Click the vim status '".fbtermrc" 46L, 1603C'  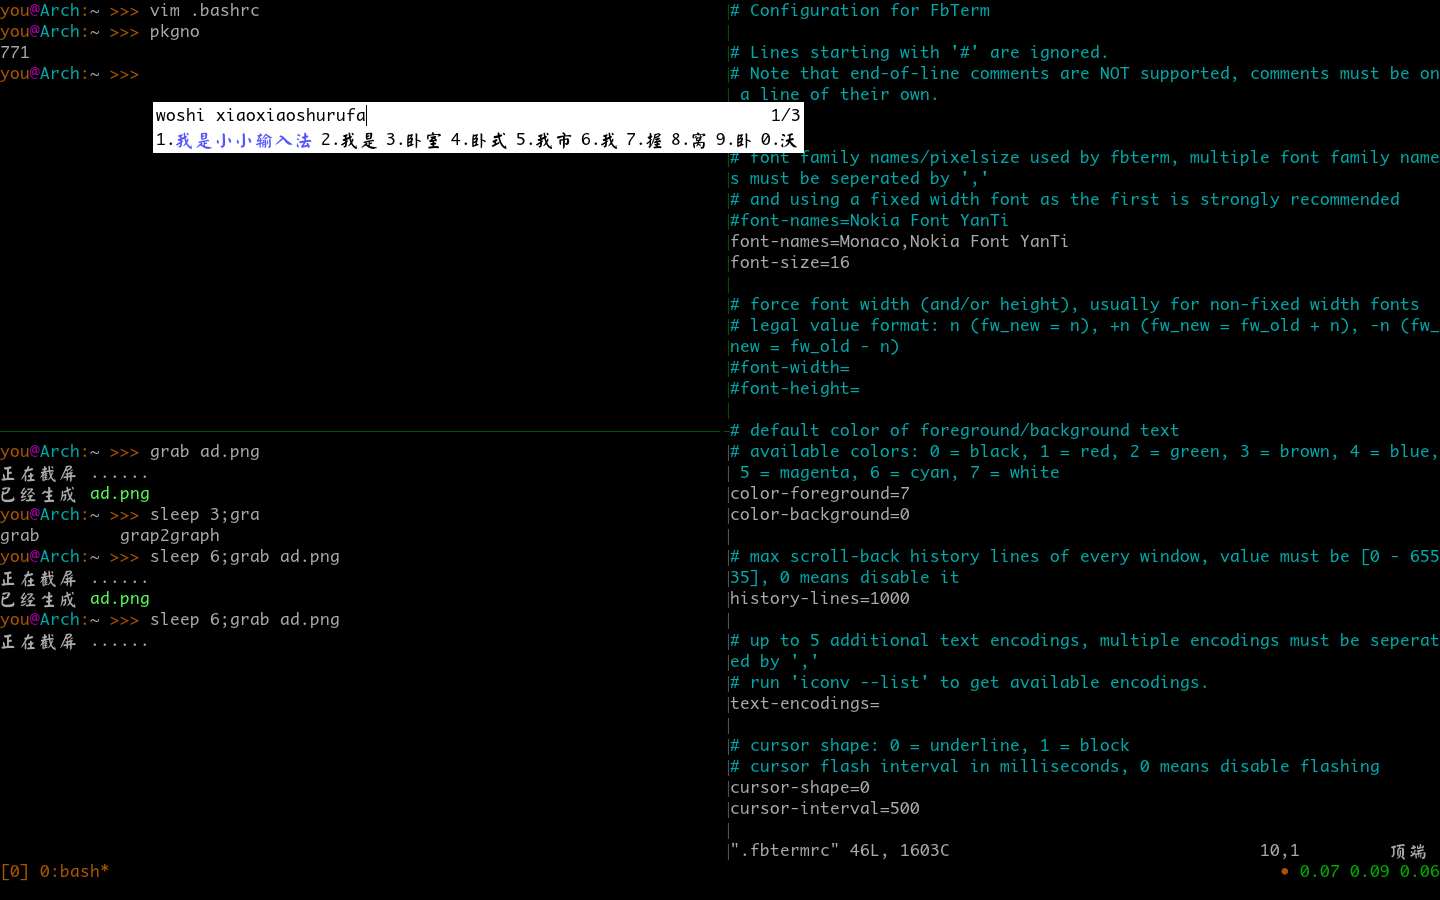click(840, 850)
